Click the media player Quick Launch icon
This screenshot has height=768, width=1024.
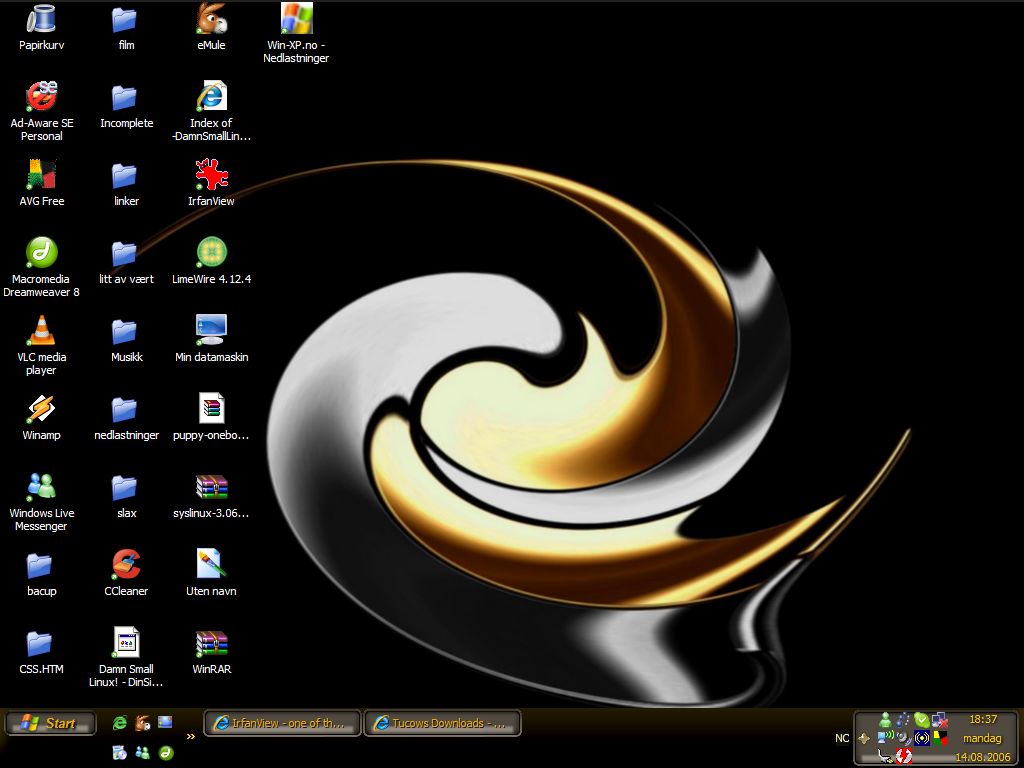119,753
